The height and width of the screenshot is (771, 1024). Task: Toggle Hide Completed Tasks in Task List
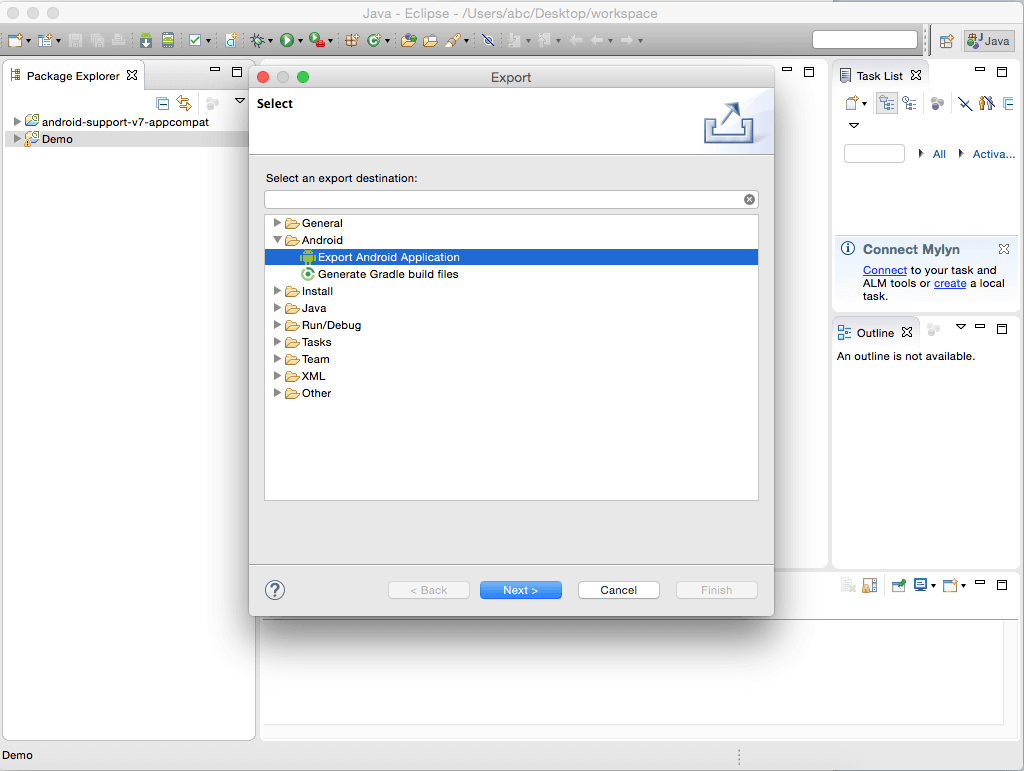pos(965,103)
